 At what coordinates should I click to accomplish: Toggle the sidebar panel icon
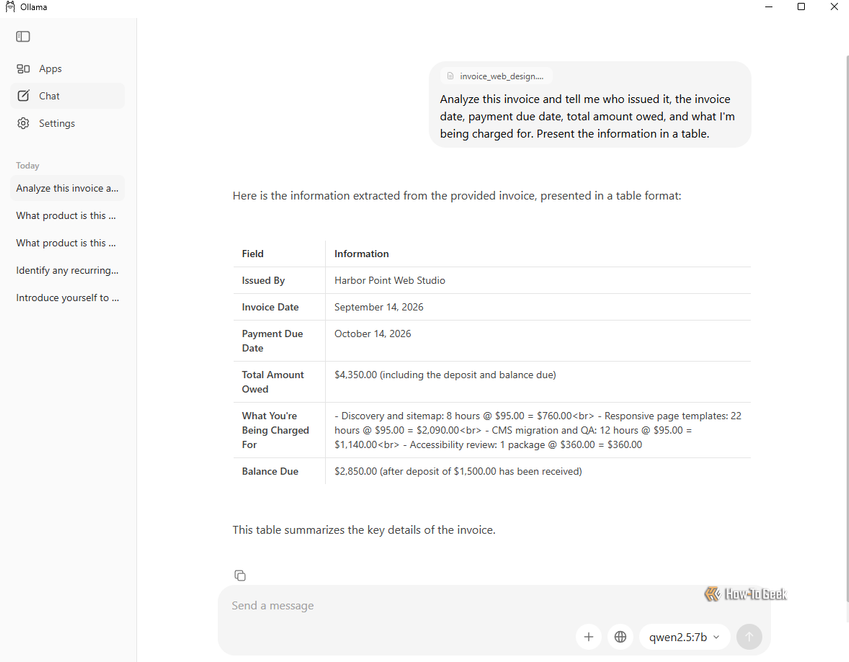tap(23, 37)
